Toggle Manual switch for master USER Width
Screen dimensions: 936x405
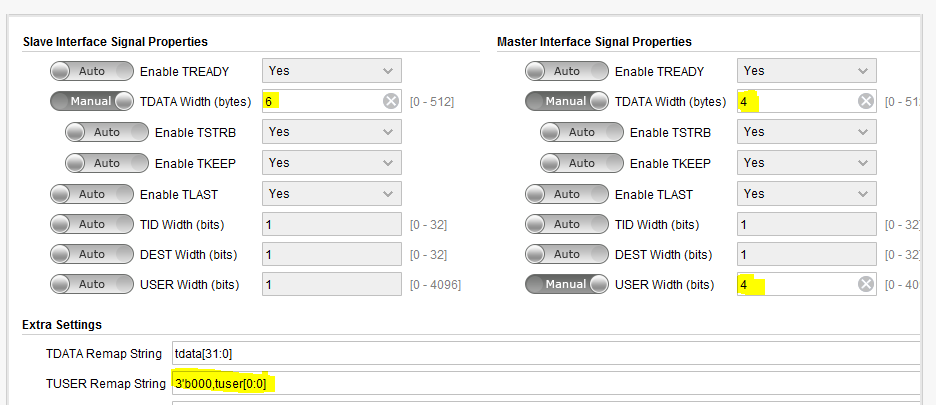click(x=567, y=284)
